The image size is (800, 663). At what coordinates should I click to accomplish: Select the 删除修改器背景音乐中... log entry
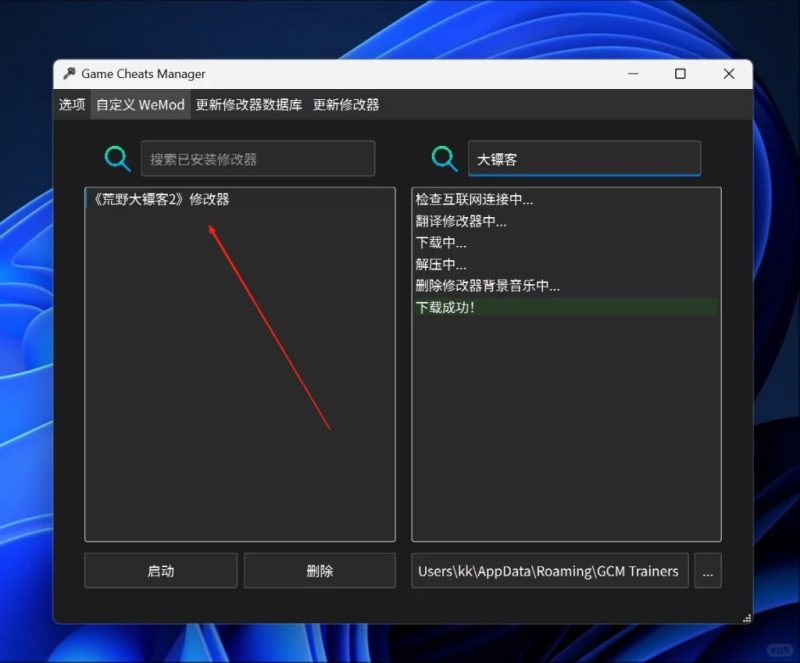[x=485, y=285]
